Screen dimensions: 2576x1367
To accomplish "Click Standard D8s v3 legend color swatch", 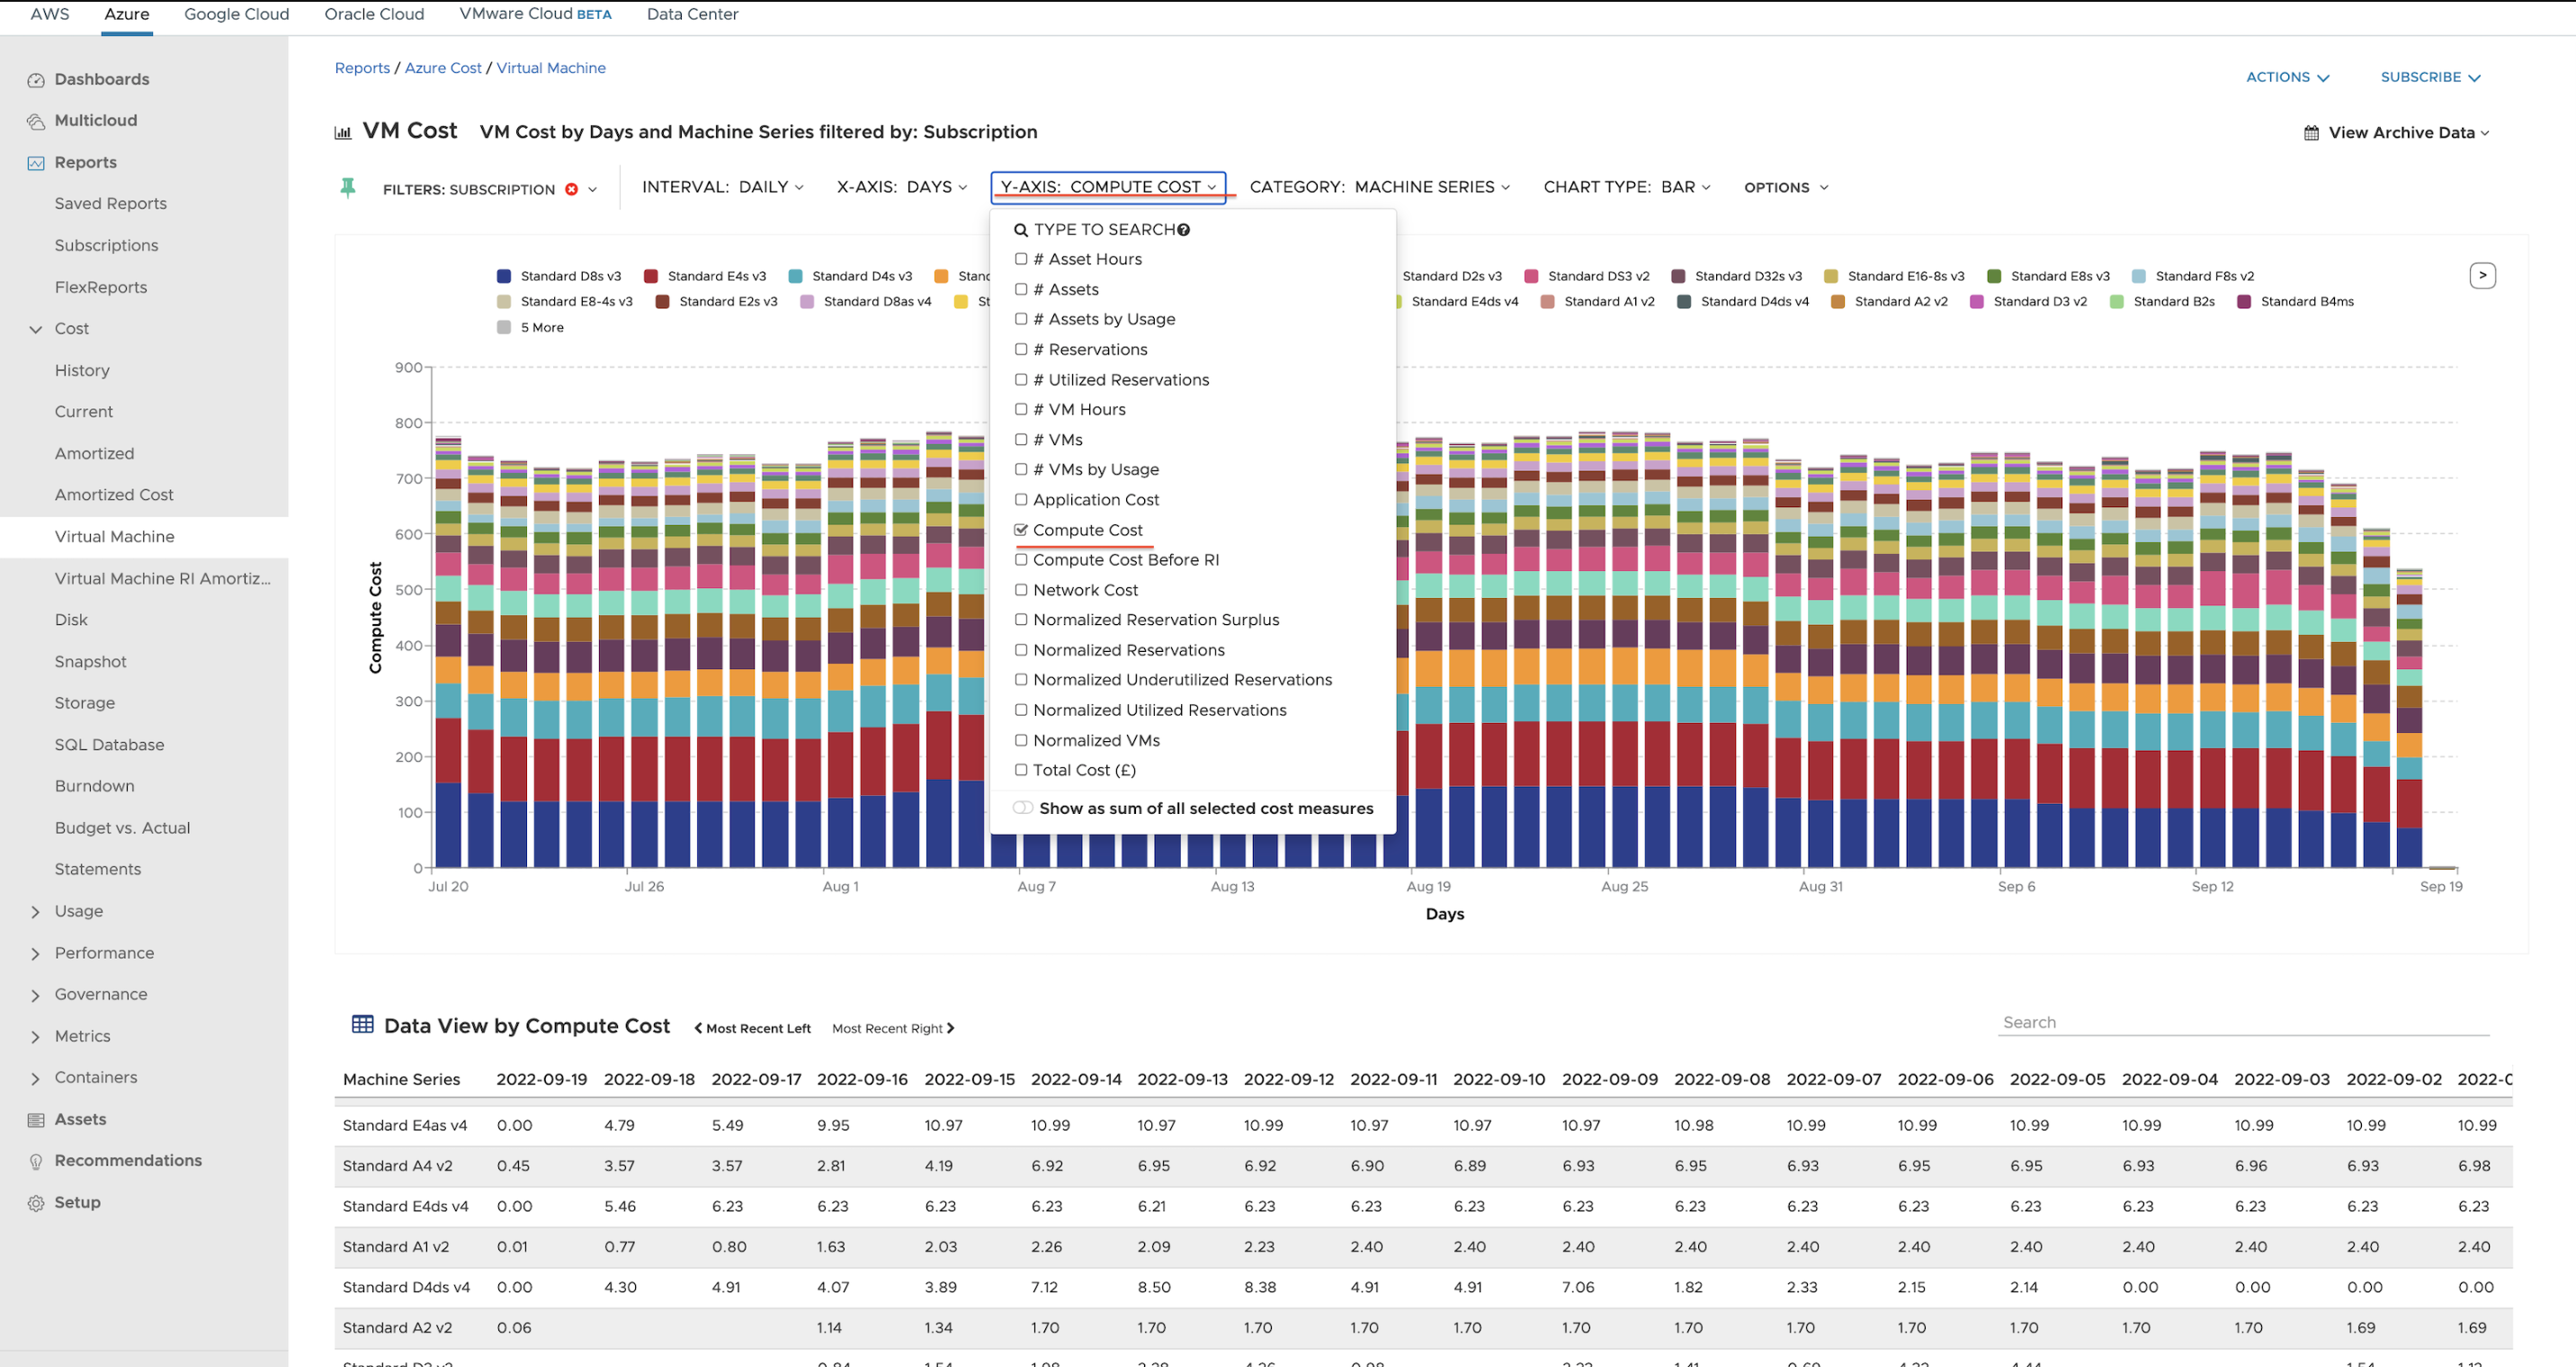I will (504, 276).
